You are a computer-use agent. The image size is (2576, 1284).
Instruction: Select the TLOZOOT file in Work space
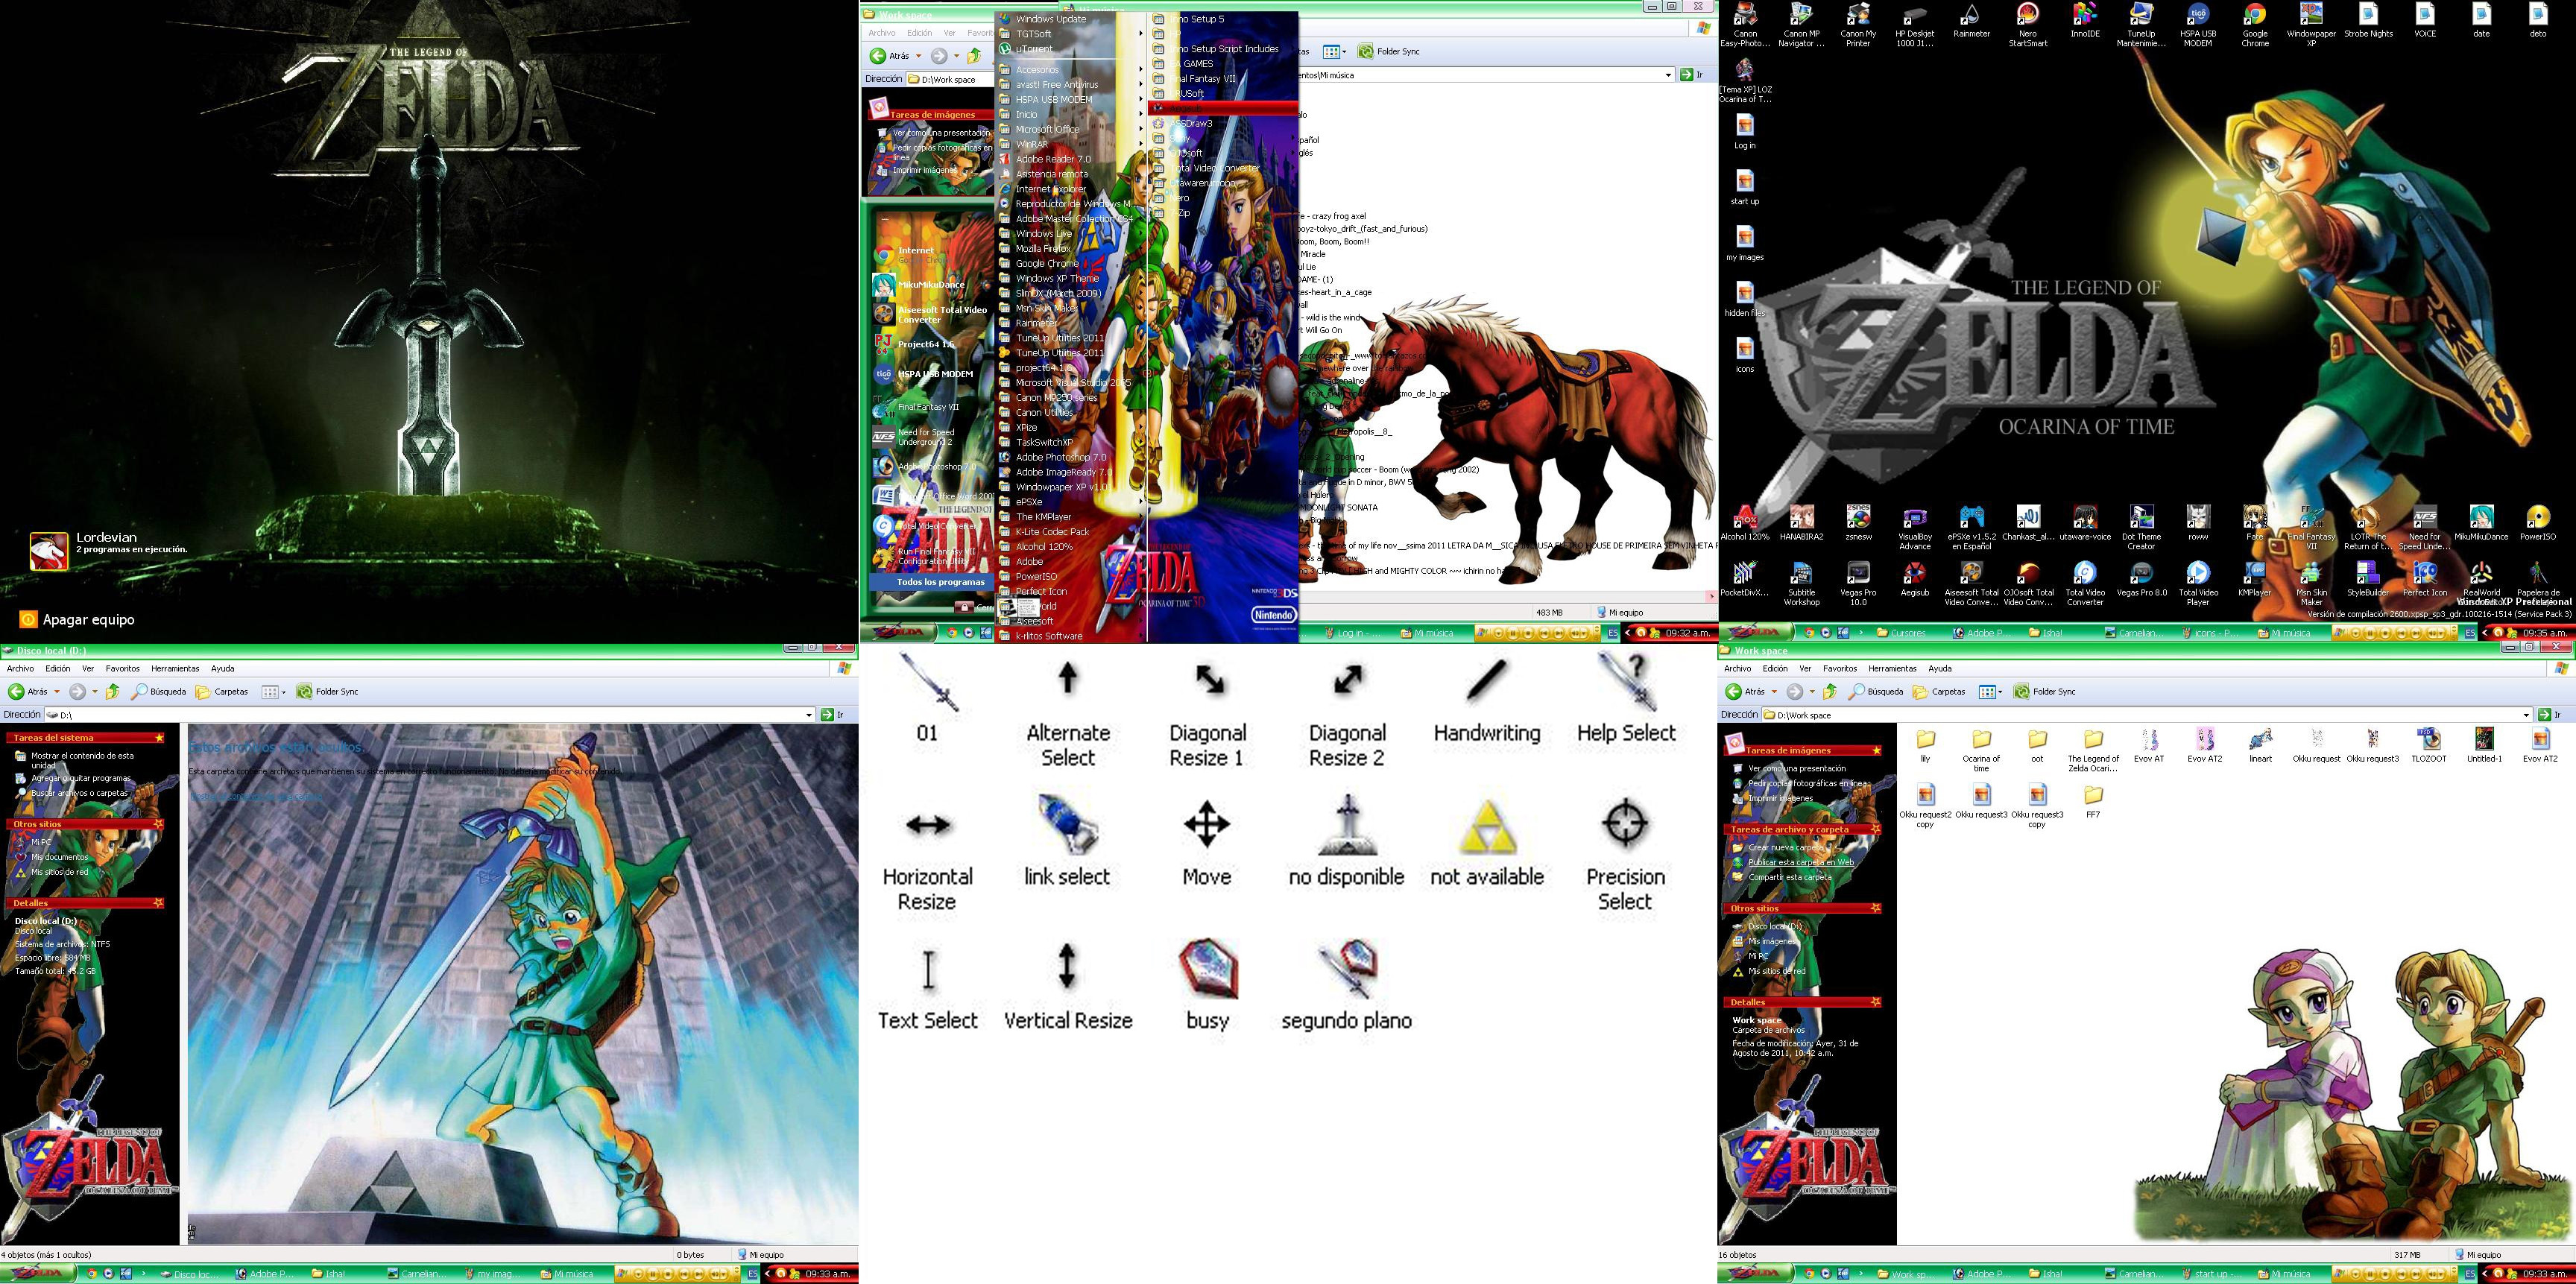tap(2429, 746)
